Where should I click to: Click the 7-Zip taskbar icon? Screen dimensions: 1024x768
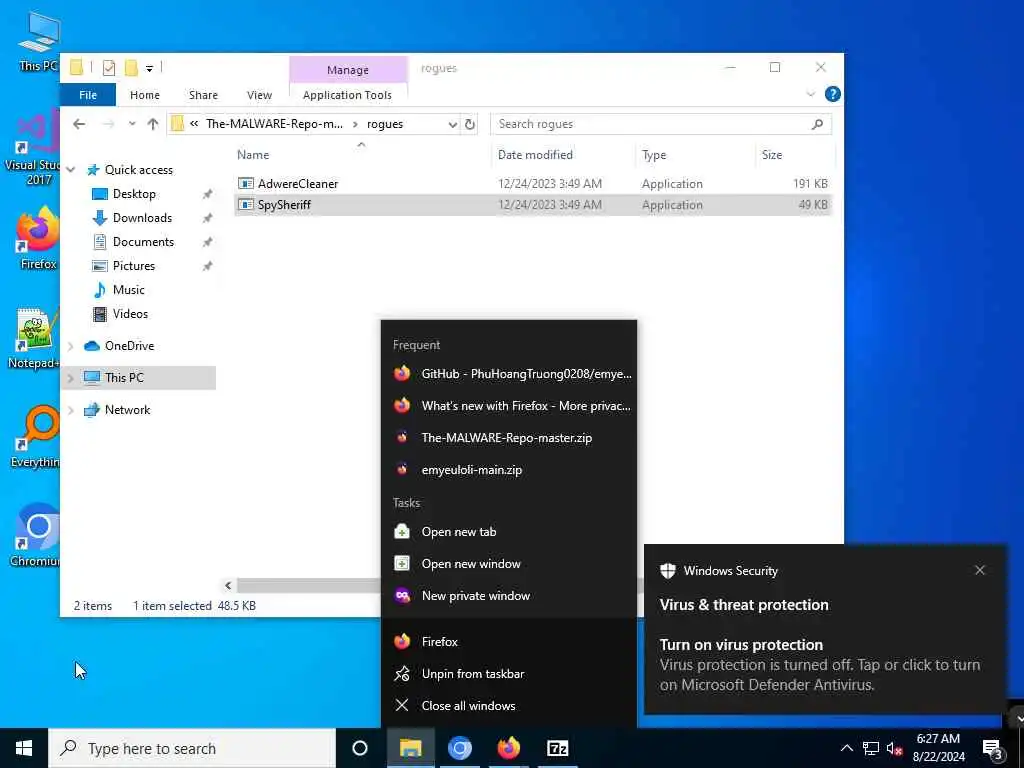(x=558, y=748)
